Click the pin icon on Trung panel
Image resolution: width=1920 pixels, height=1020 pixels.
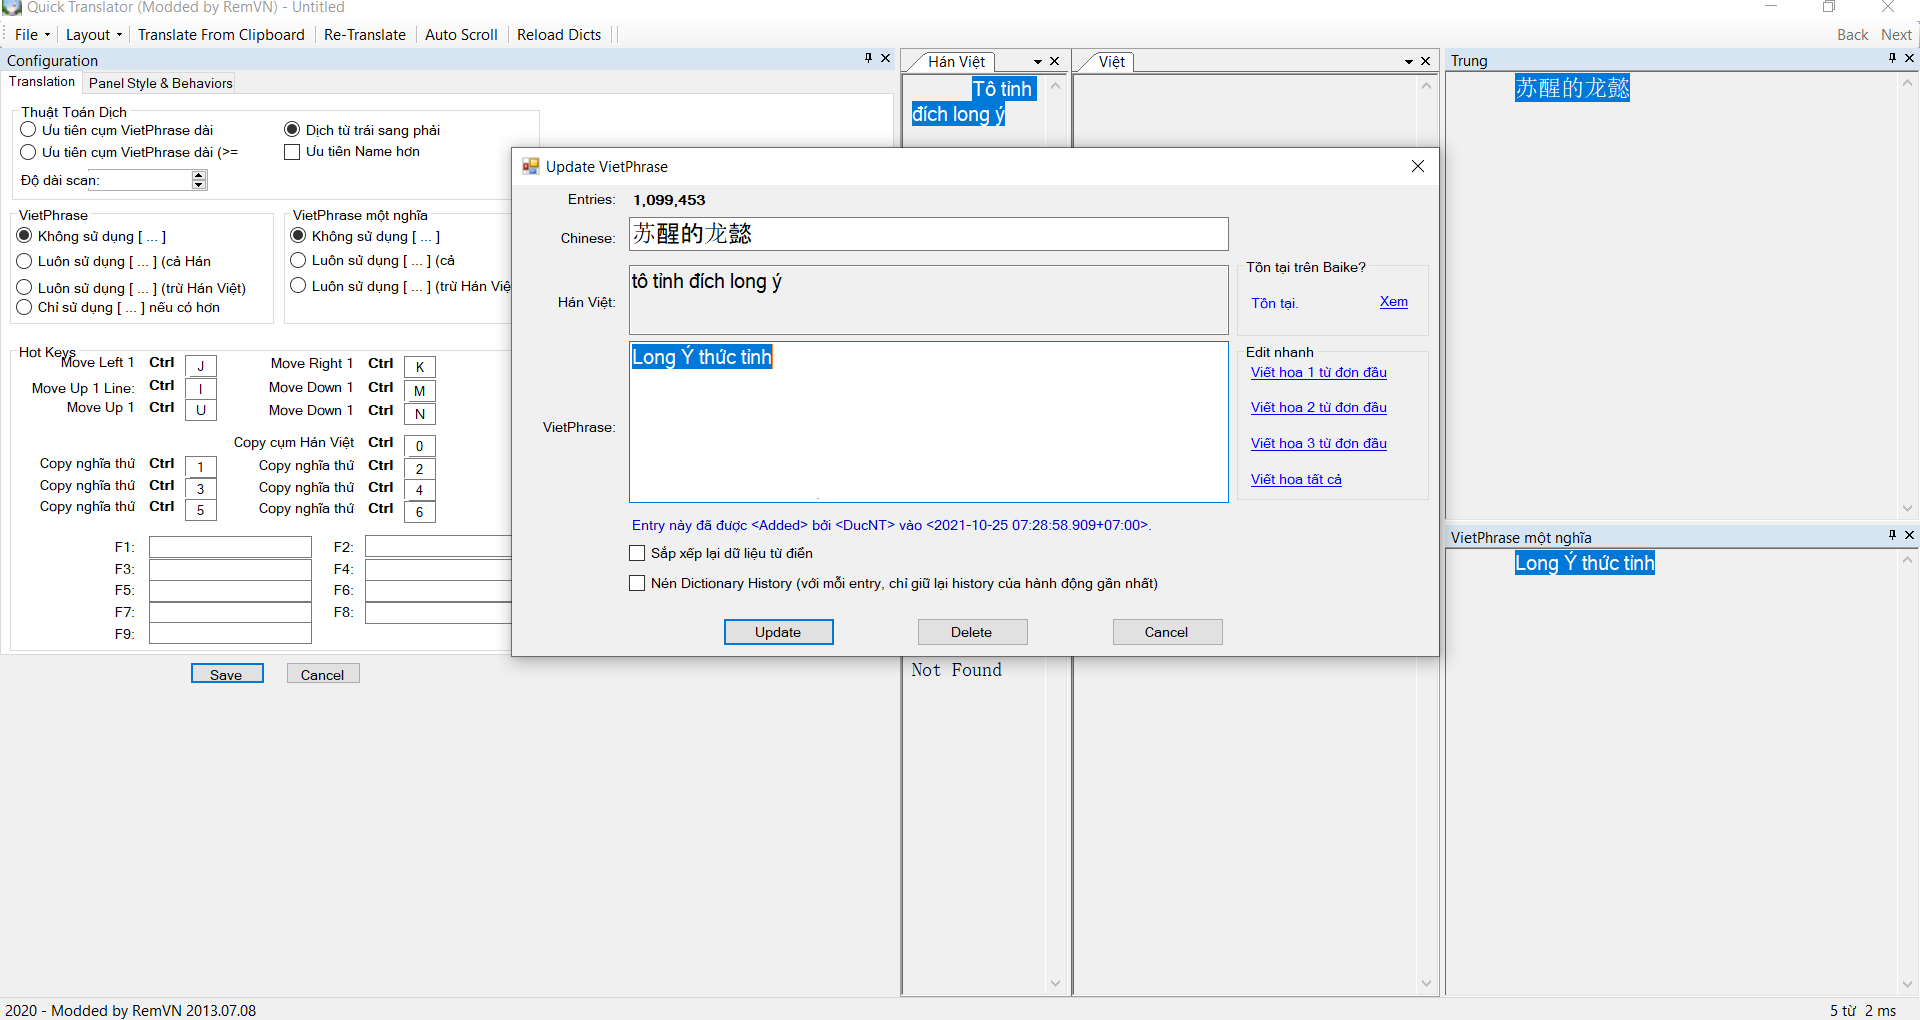tap(1892, 59)
